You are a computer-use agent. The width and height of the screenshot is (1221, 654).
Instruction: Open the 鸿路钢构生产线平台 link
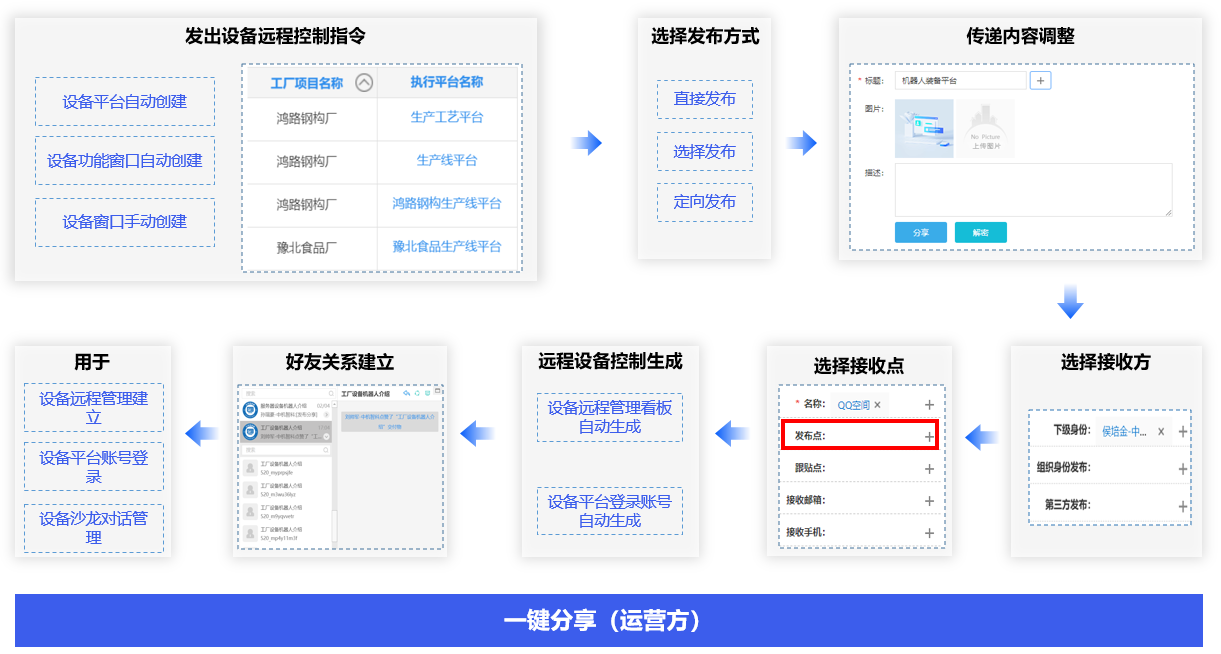(447, 204)
